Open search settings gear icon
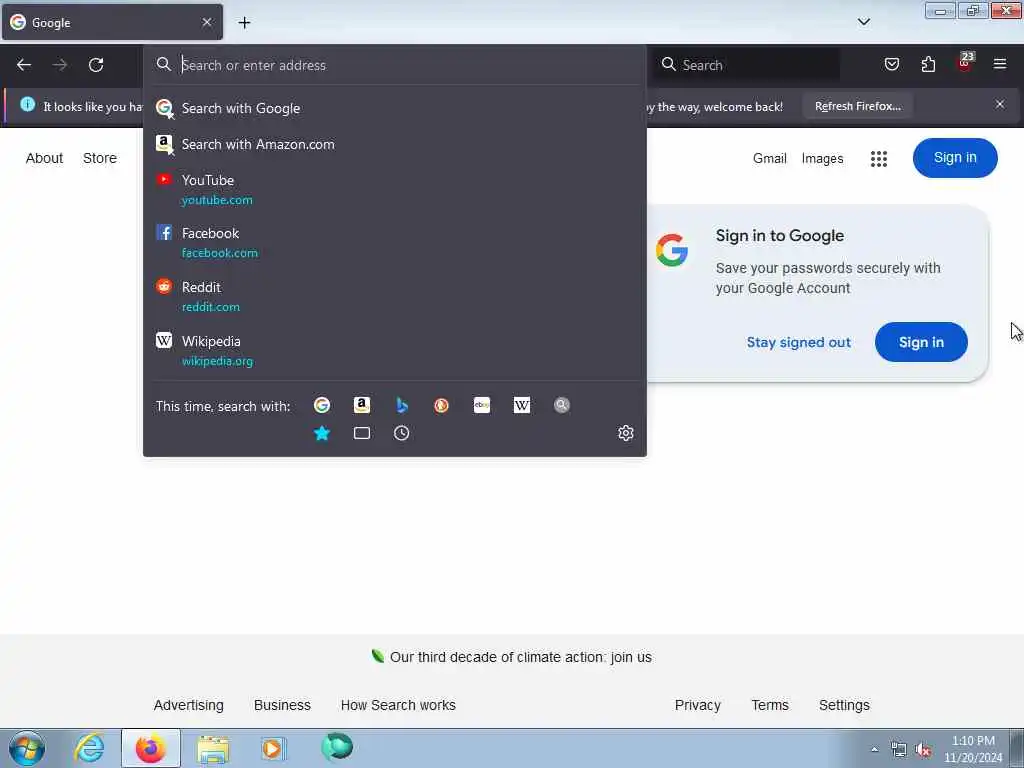The height and width of the screenshot is (768, 1024). tap(626, 433)
